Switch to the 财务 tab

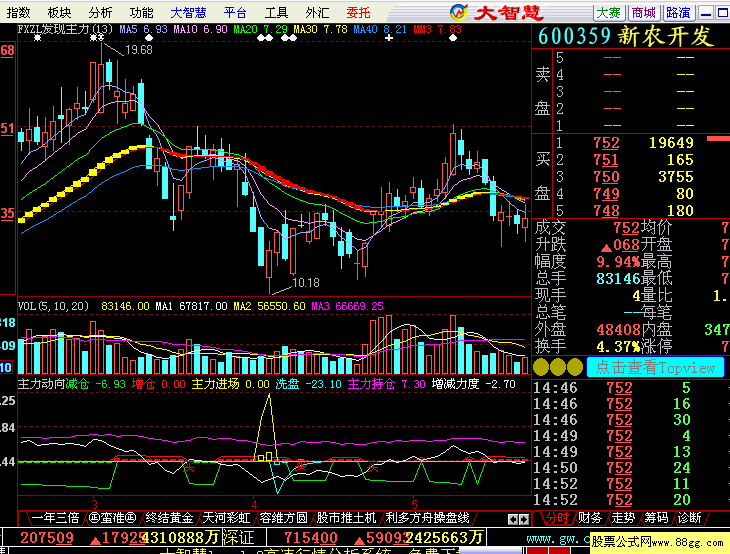click(590, 518)
